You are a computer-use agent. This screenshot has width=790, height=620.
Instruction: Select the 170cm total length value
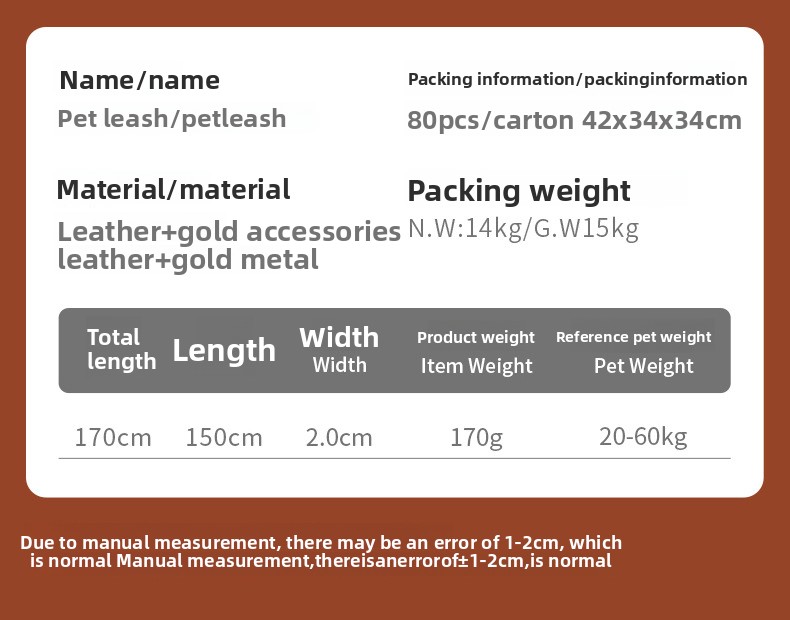point(113,438)
